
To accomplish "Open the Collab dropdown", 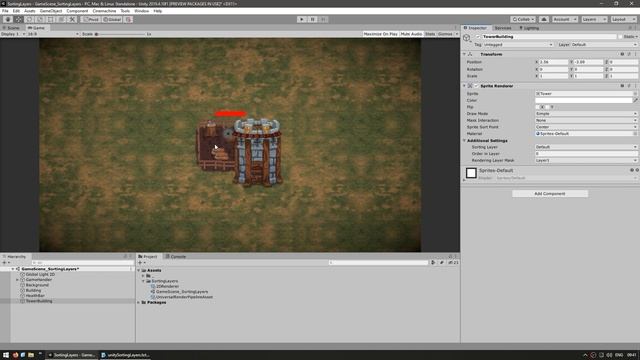I will 523,19.
